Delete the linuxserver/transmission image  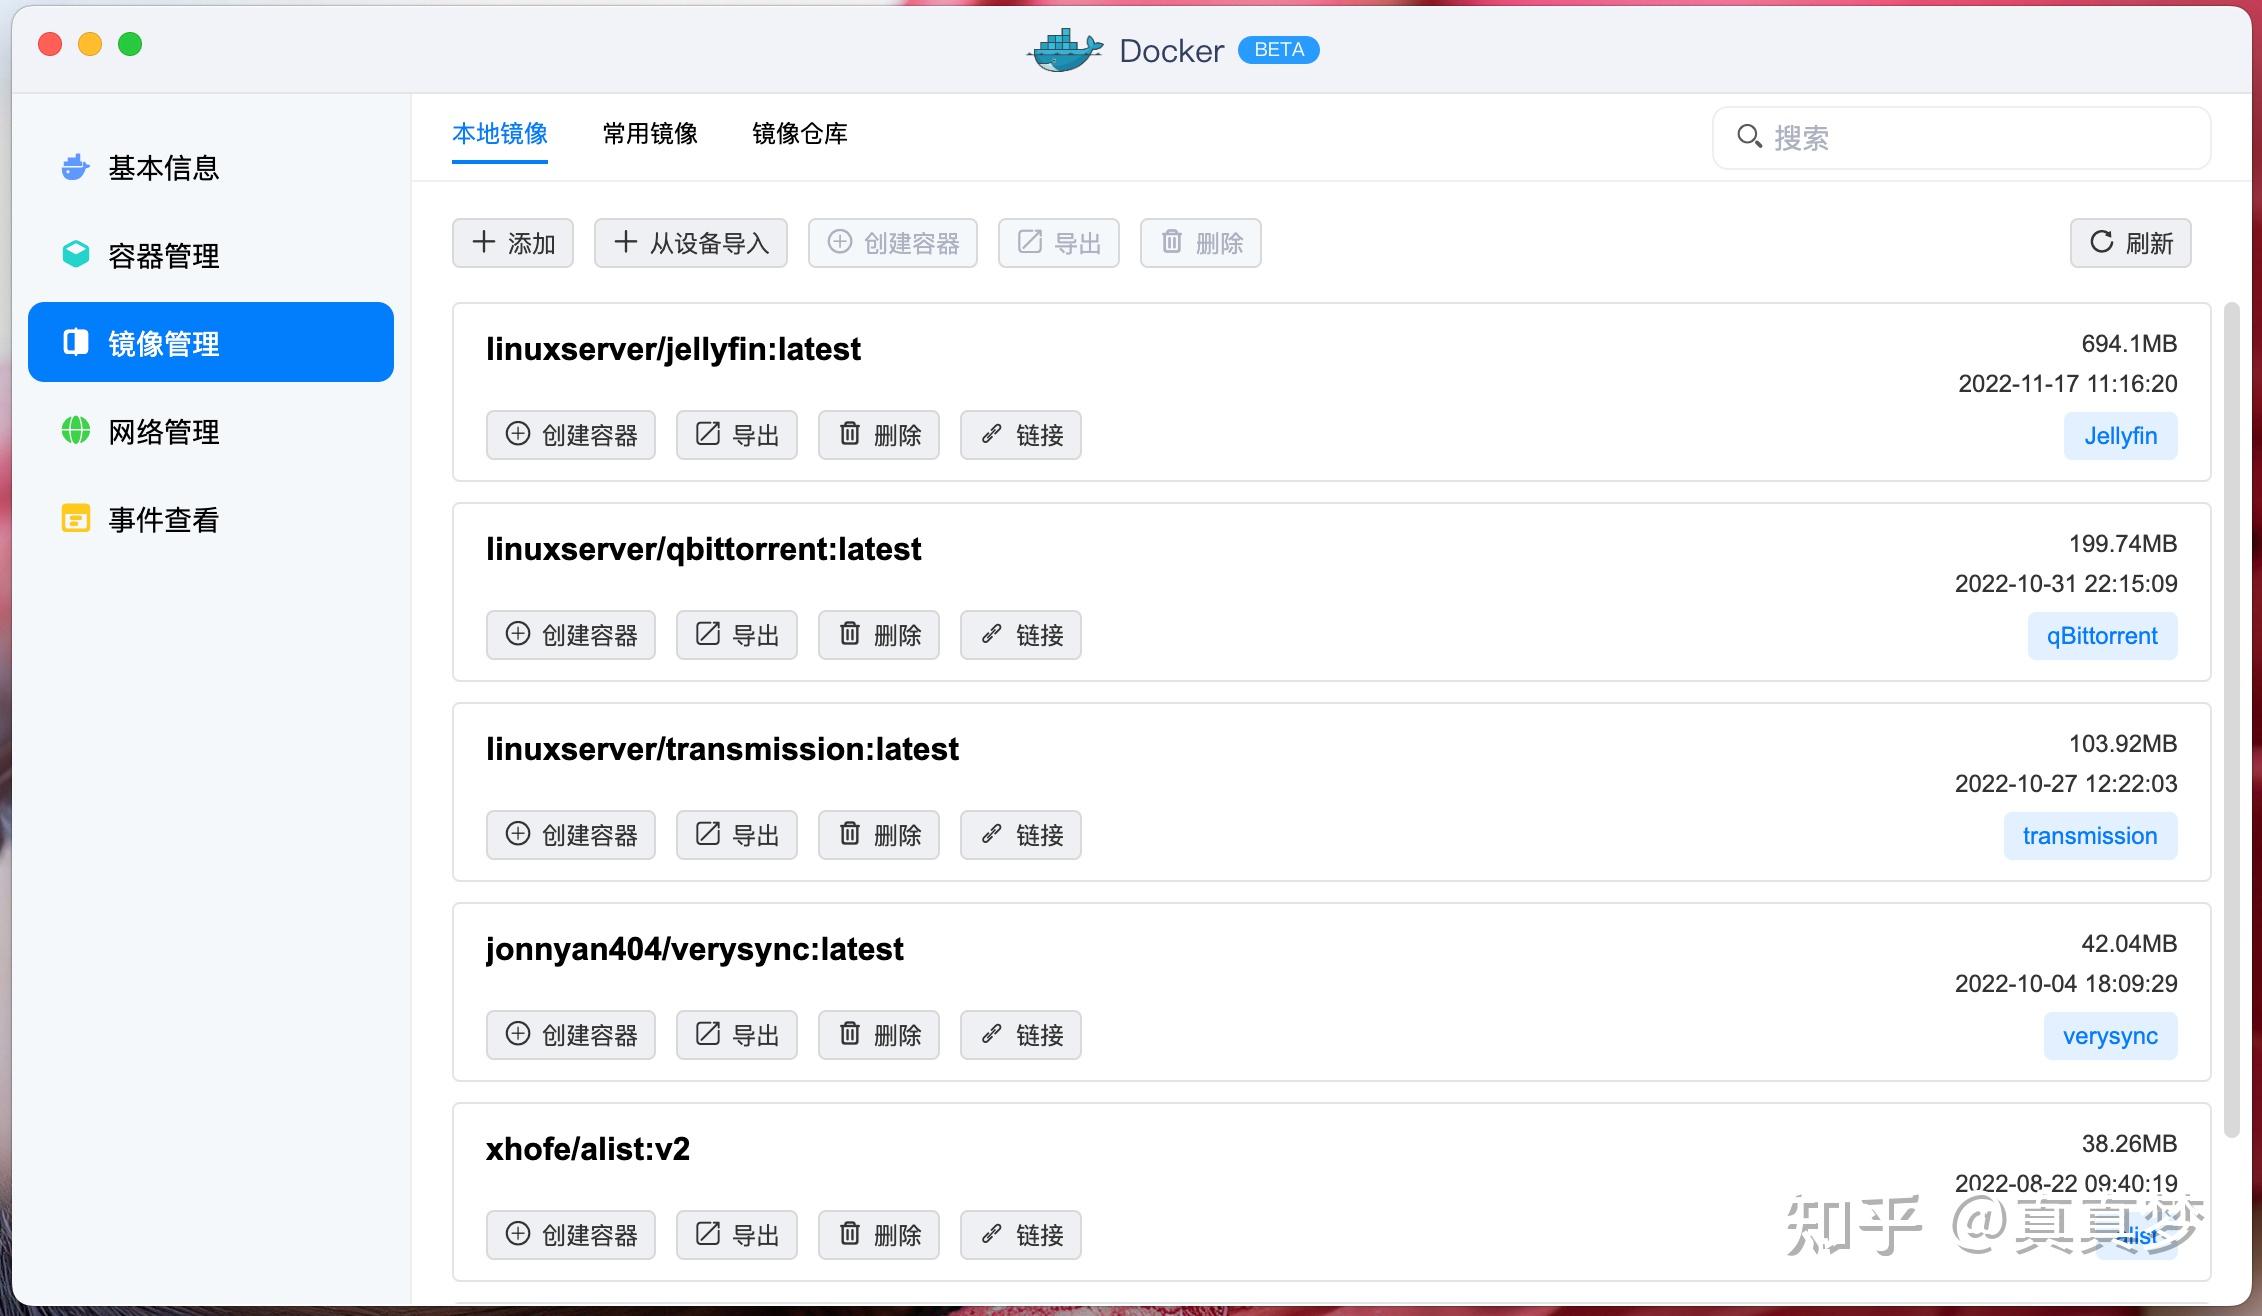(x=879, y=835)
